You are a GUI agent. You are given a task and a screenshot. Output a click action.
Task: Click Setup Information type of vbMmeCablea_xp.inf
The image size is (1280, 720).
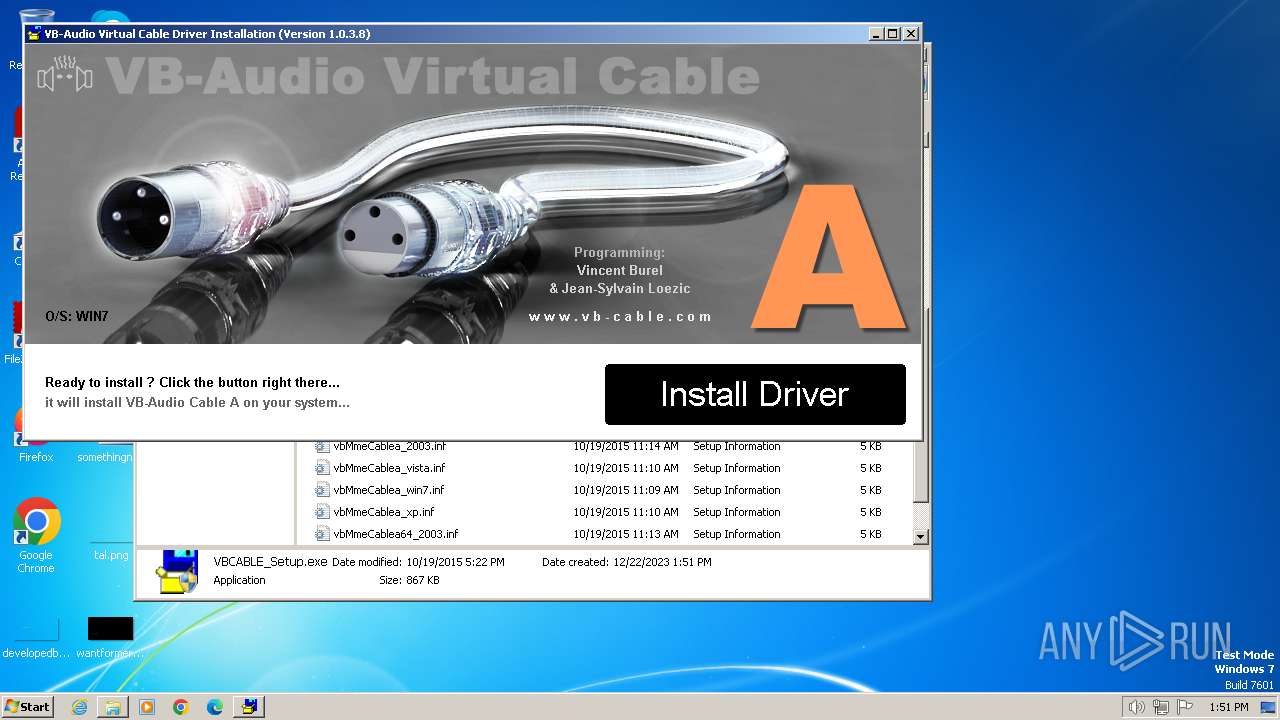737,512
